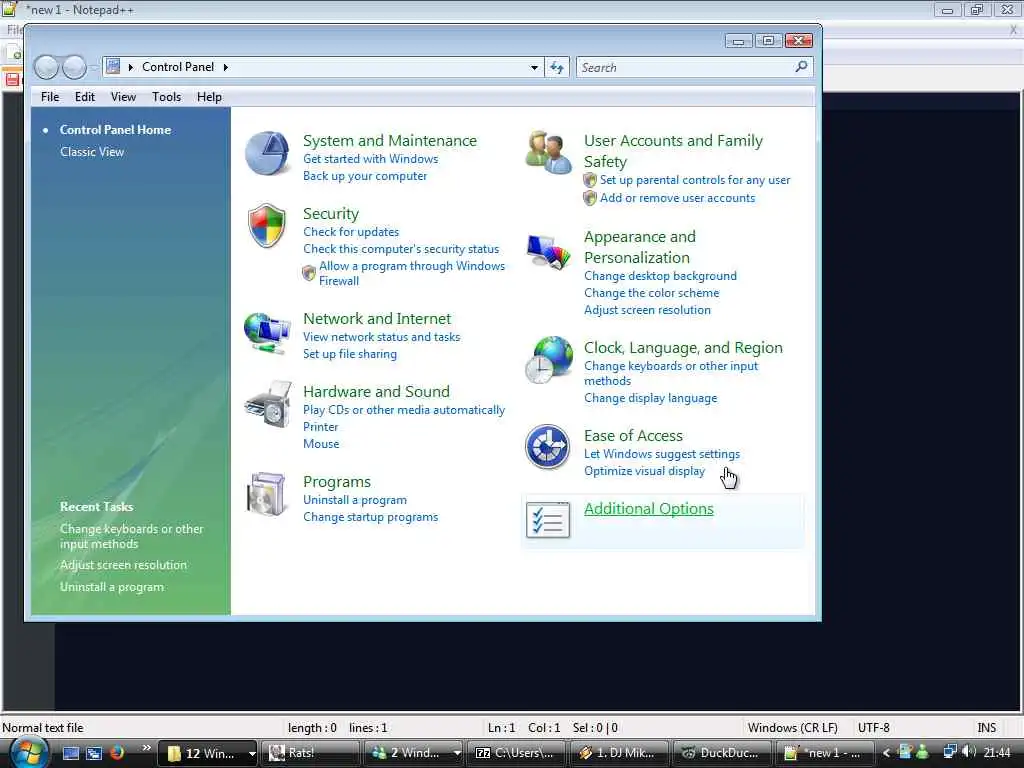Expand the 2 Windows taskbar group dropdown

pyautogui.click(x=457, y=754)
